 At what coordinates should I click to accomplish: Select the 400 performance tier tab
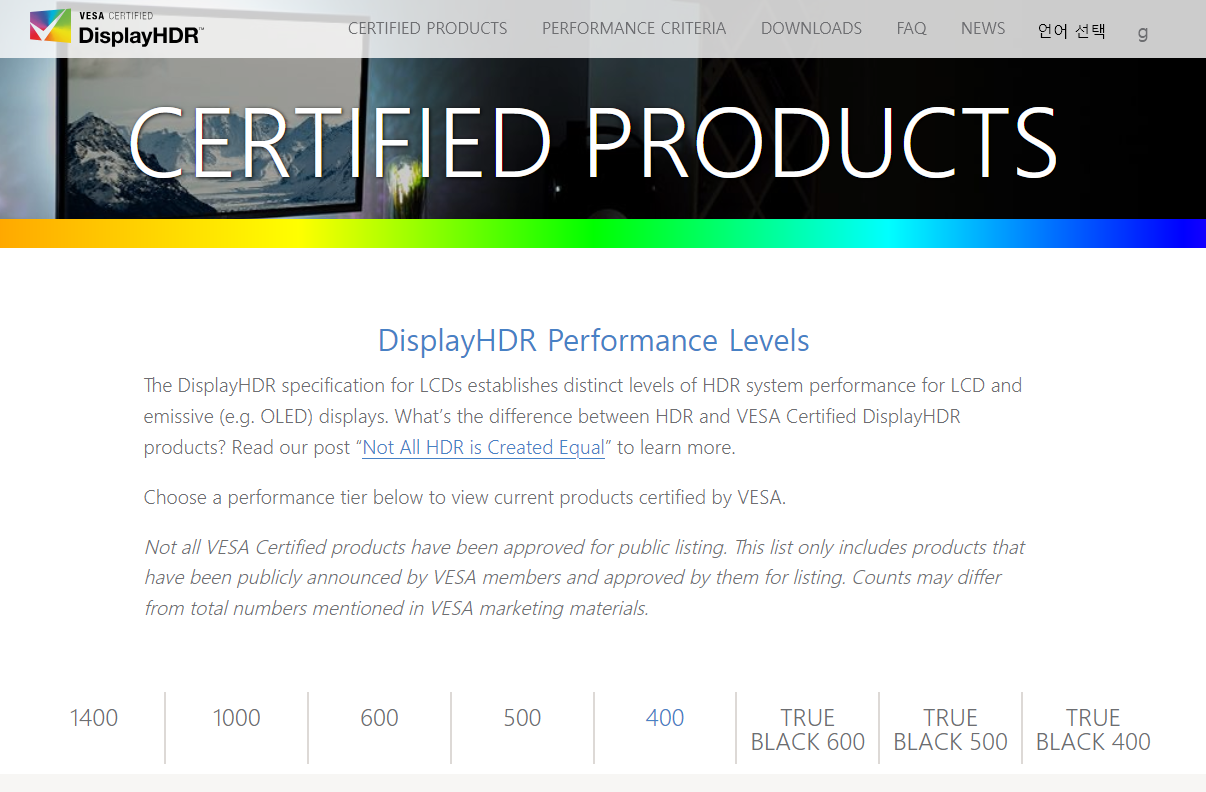click(665, 718)
